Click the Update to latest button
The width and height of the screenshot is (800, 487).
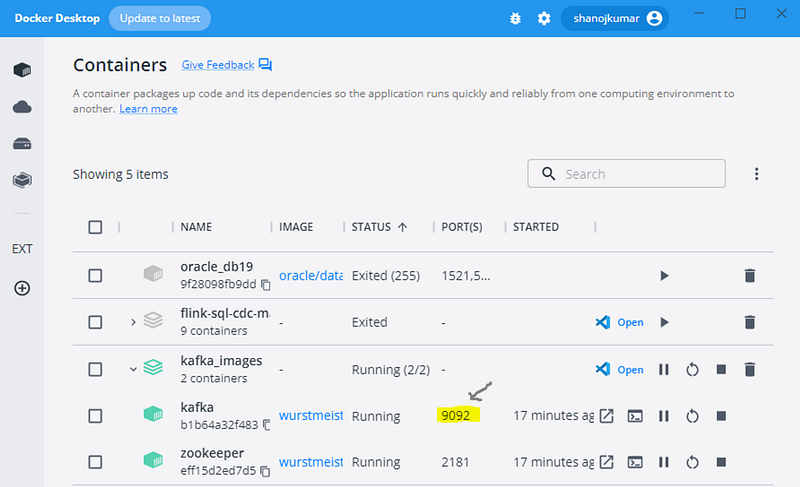[x=160, y=18]
